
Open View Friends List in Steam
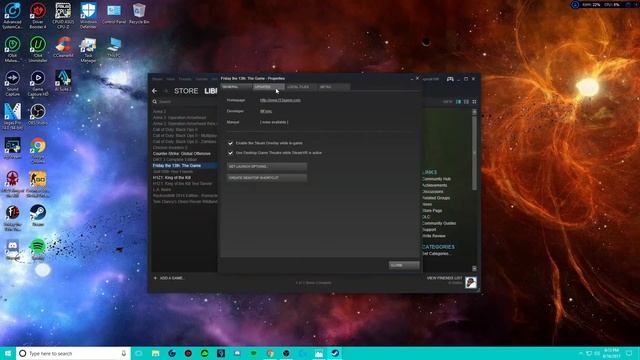[444, 278]
